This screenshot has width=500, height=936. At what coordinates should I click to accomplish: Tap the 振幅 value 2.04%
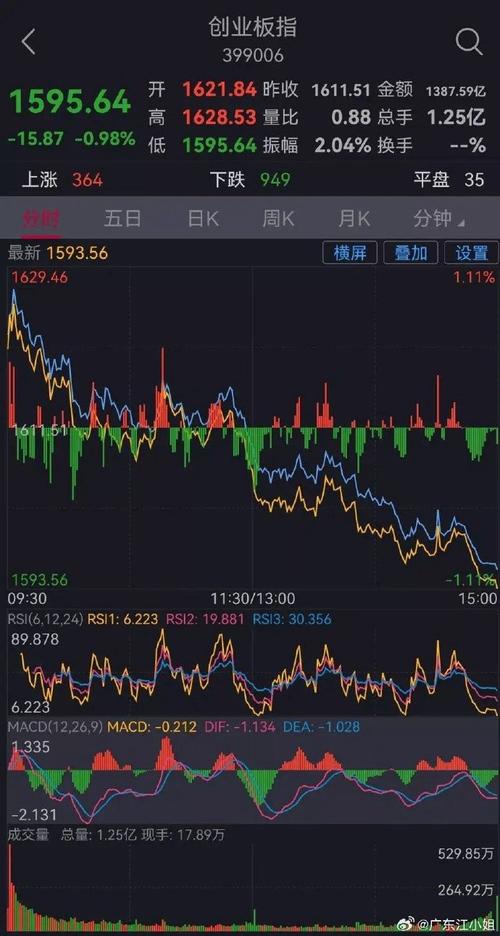click(x=342, y=144)
